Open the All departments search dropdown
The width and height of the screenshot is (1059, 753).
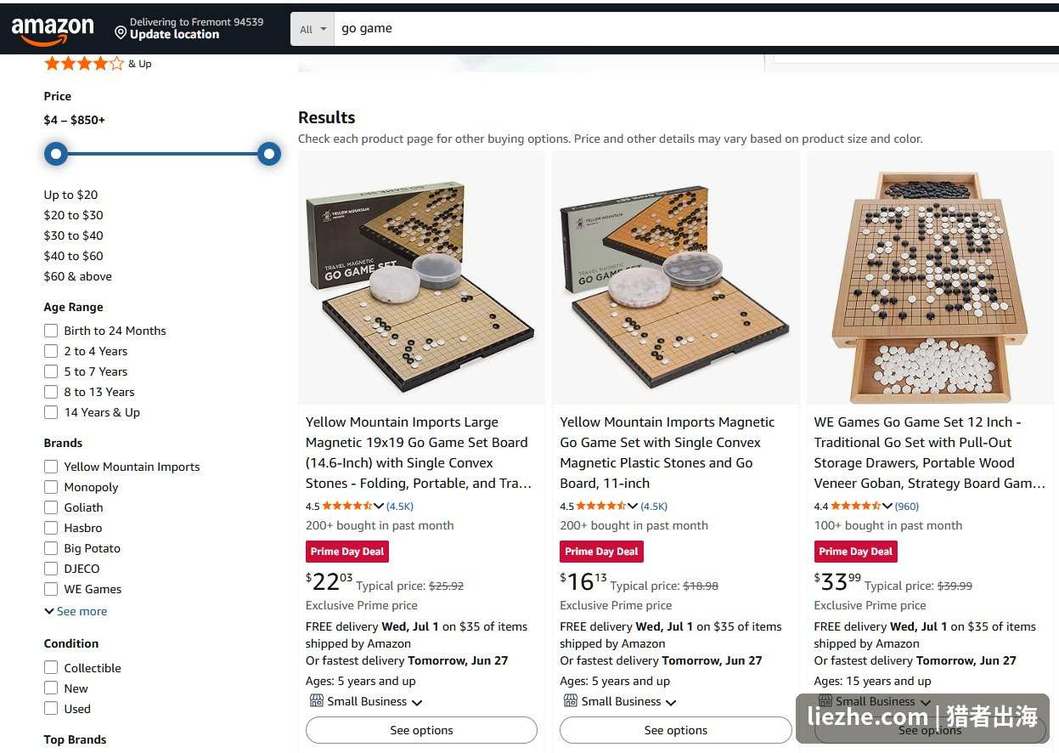312,29
